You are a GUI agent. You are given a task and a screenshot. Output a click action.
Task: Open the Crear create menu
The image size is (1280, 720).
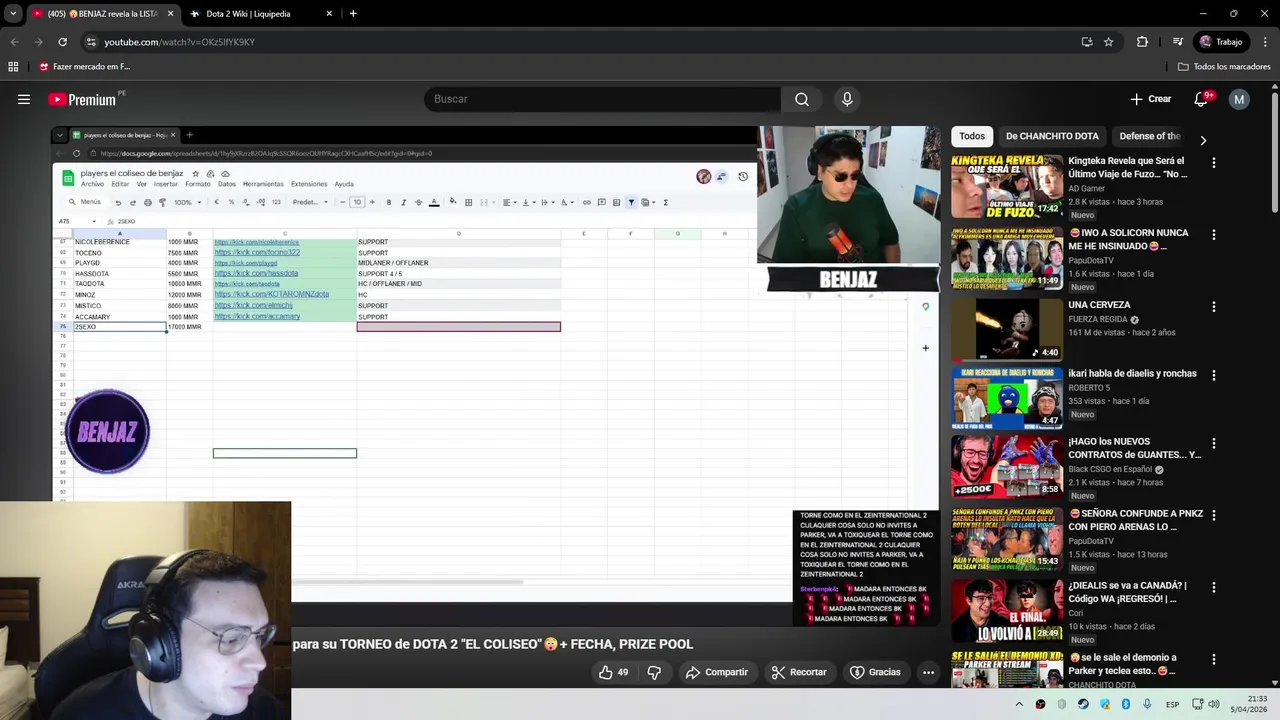point(1150,99)
